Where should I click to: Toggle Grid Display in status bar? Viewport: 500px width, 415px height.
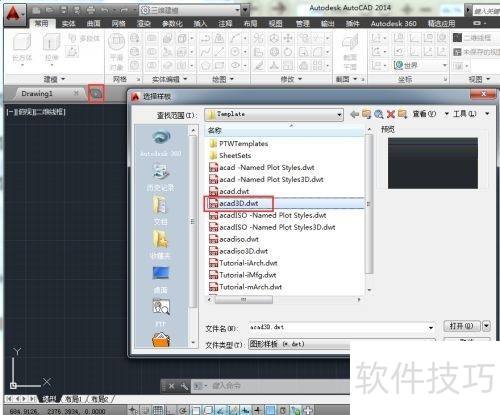point(158,410)
